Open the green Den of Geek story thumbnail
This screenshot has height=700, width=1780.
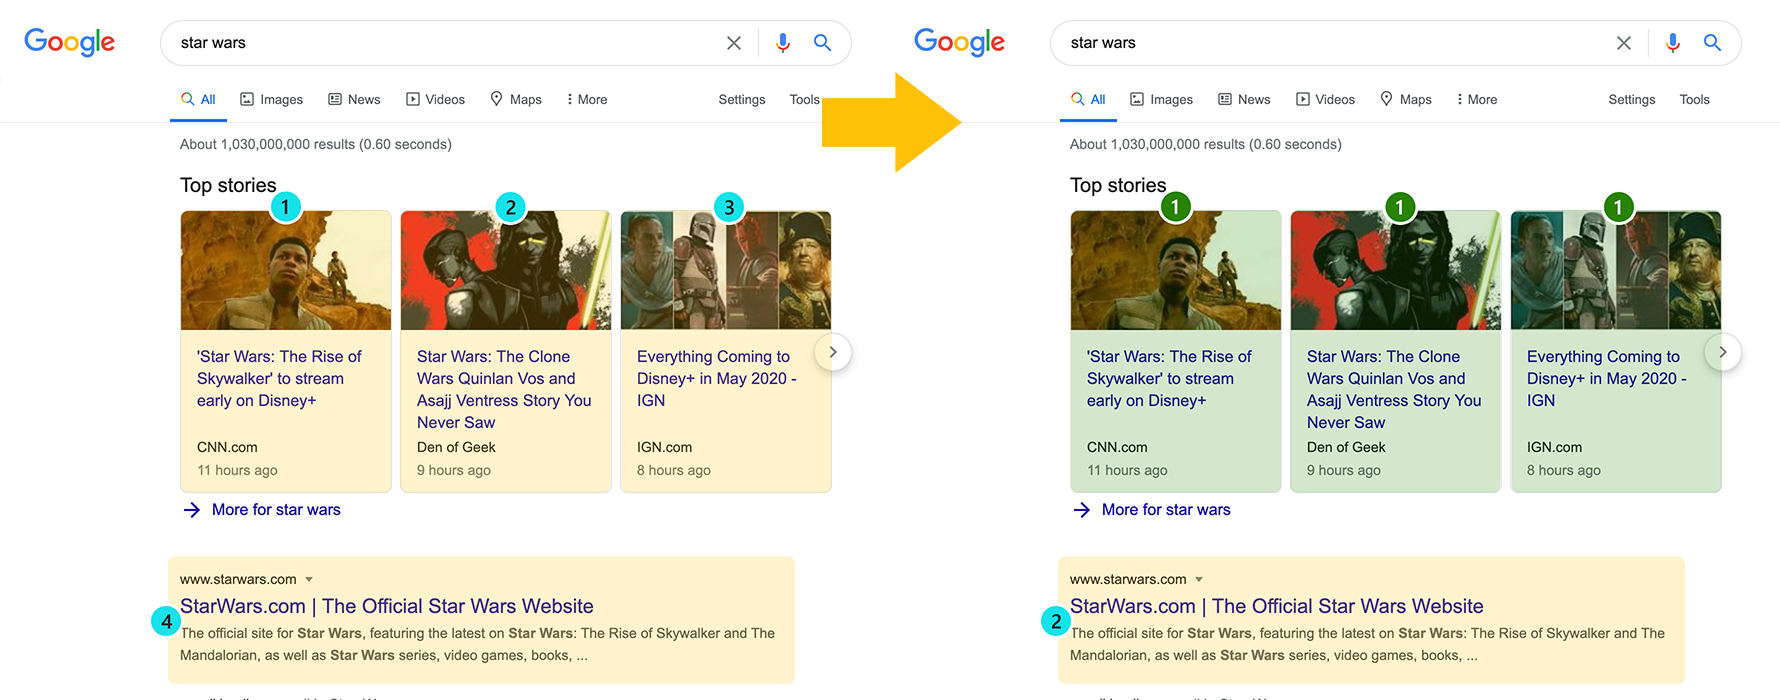(1396, 270)
